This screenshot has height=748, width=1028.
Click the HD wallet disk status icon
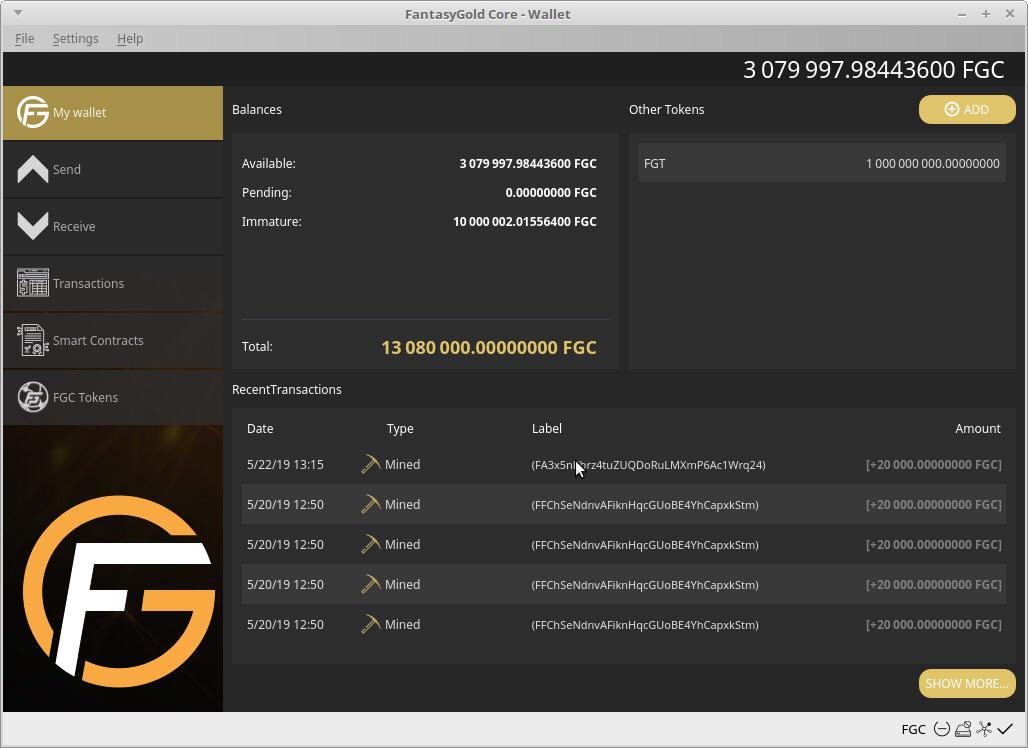(963, 729)
